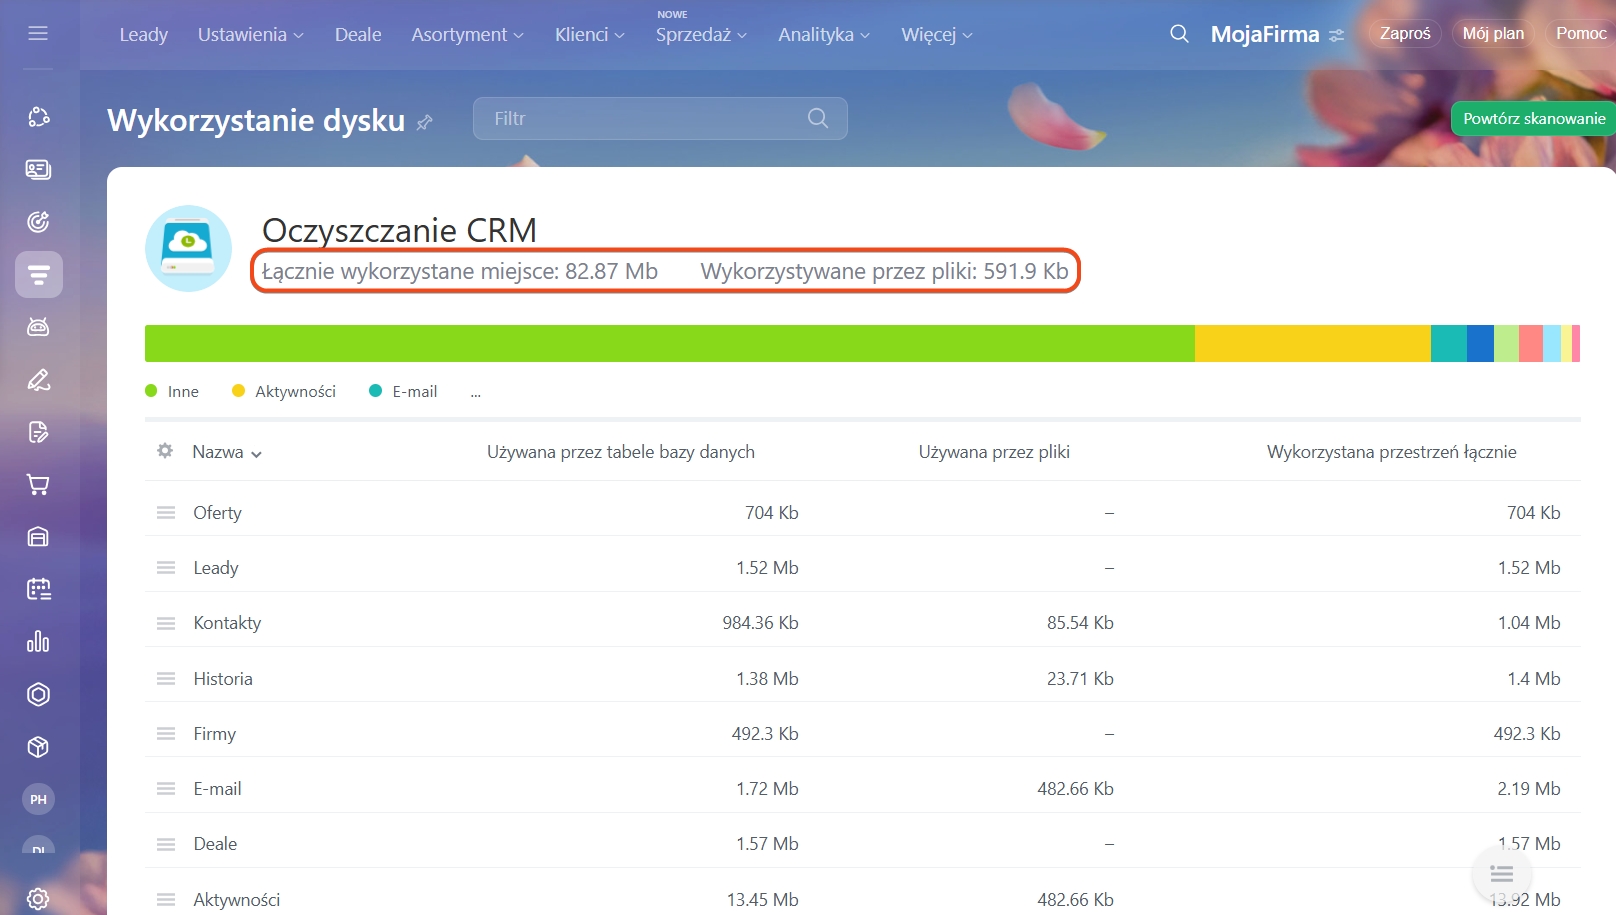Click the shopping cart sidebar icon
1616x915 pixels.
[38, 485]
